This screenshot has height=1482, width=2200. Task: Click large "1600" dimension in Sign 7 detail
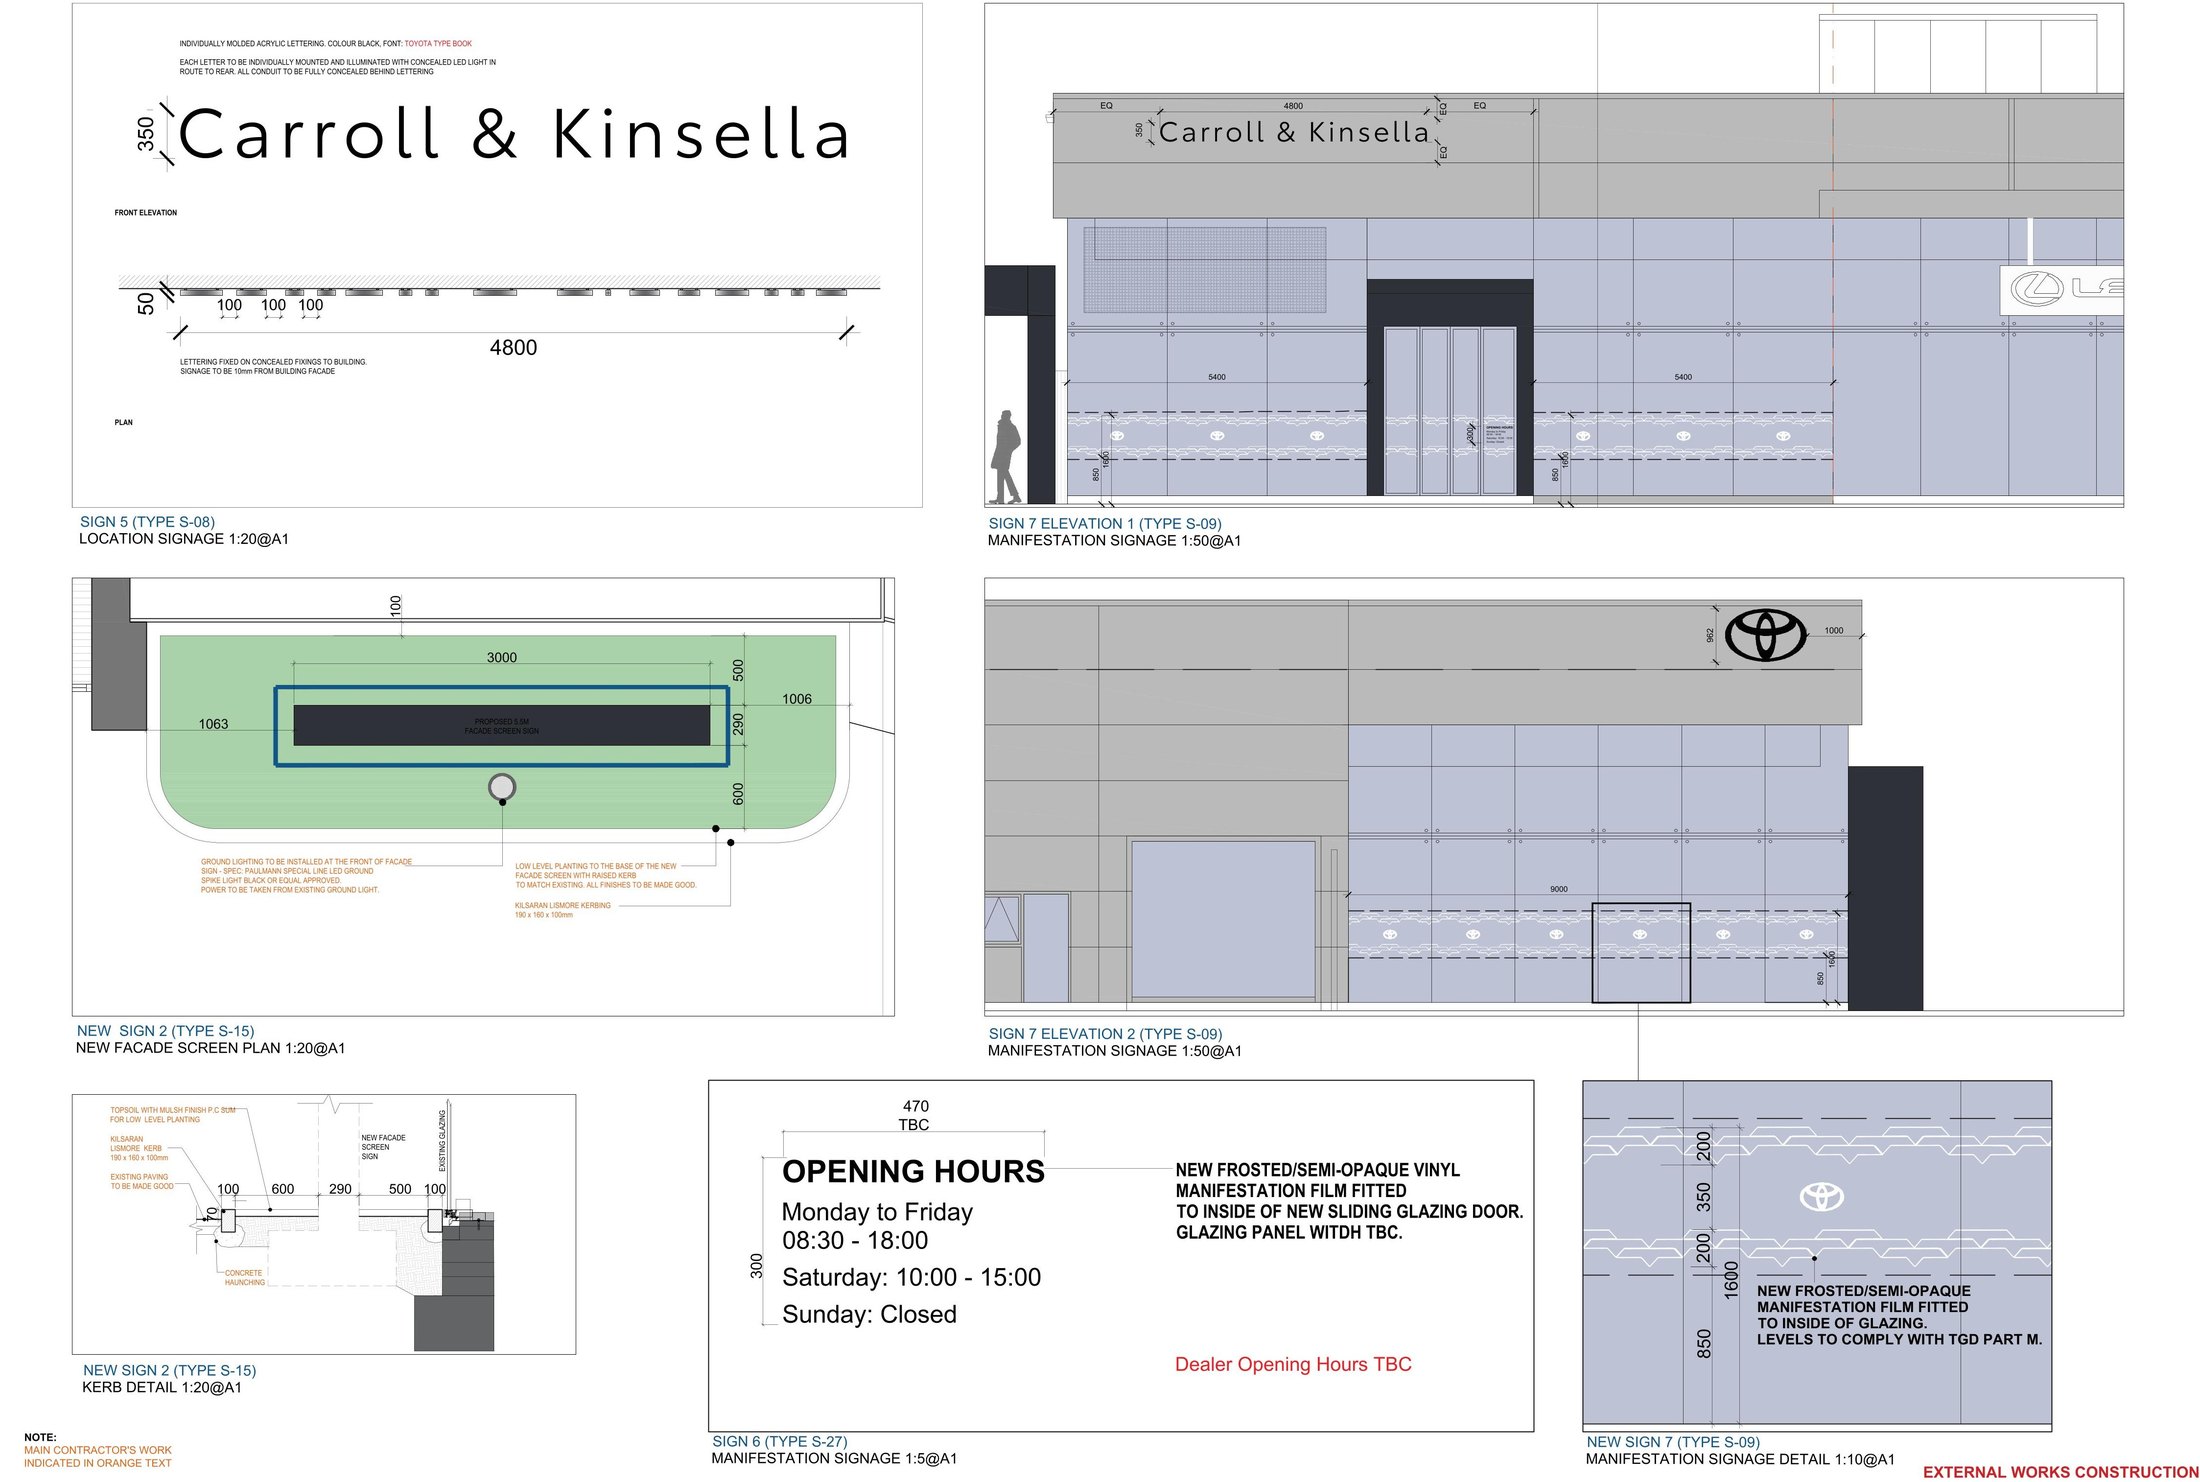(x=1731, y=1280)
